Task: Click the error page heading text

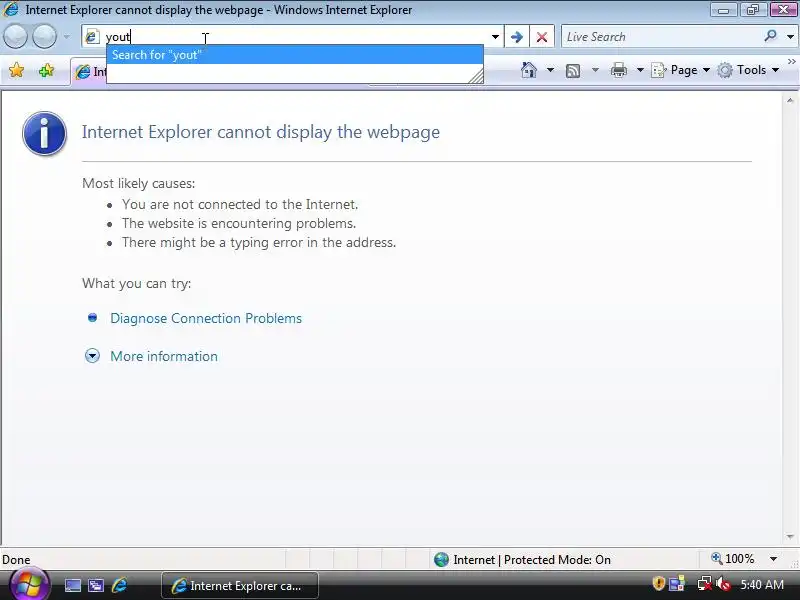Action: [x=261, y=132]
